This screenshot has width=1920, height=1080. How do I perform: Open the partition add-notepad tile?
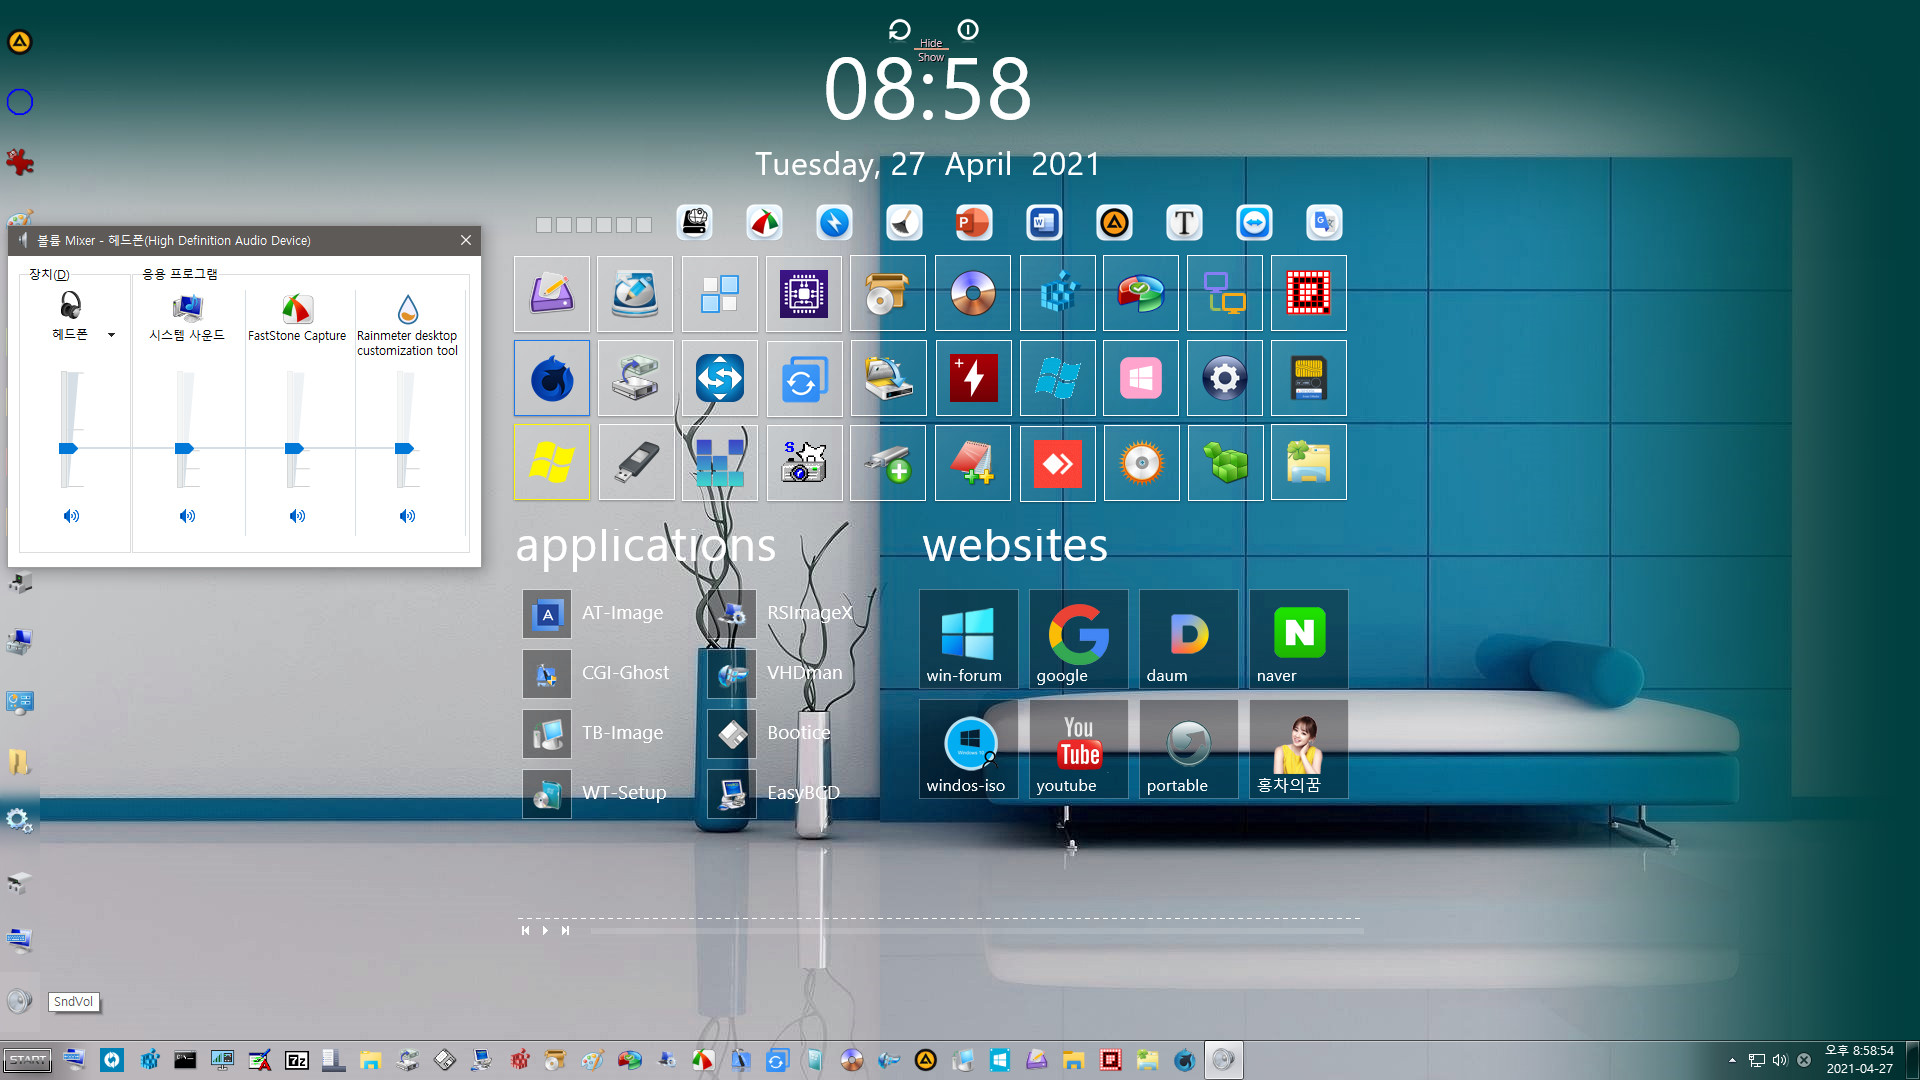coord(973,462)
